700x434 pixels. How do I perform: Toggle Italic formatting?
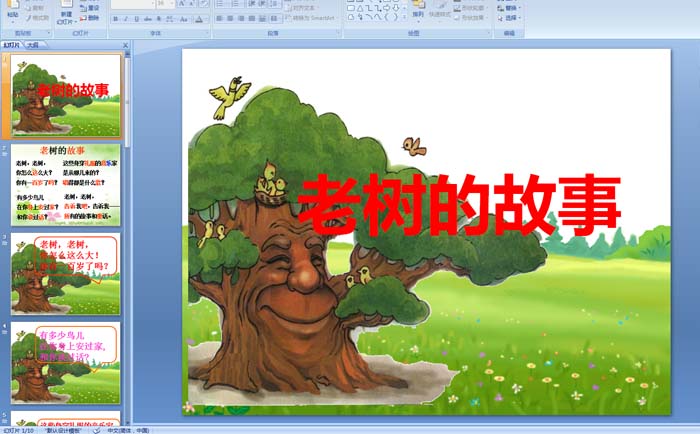pos(126,19)
